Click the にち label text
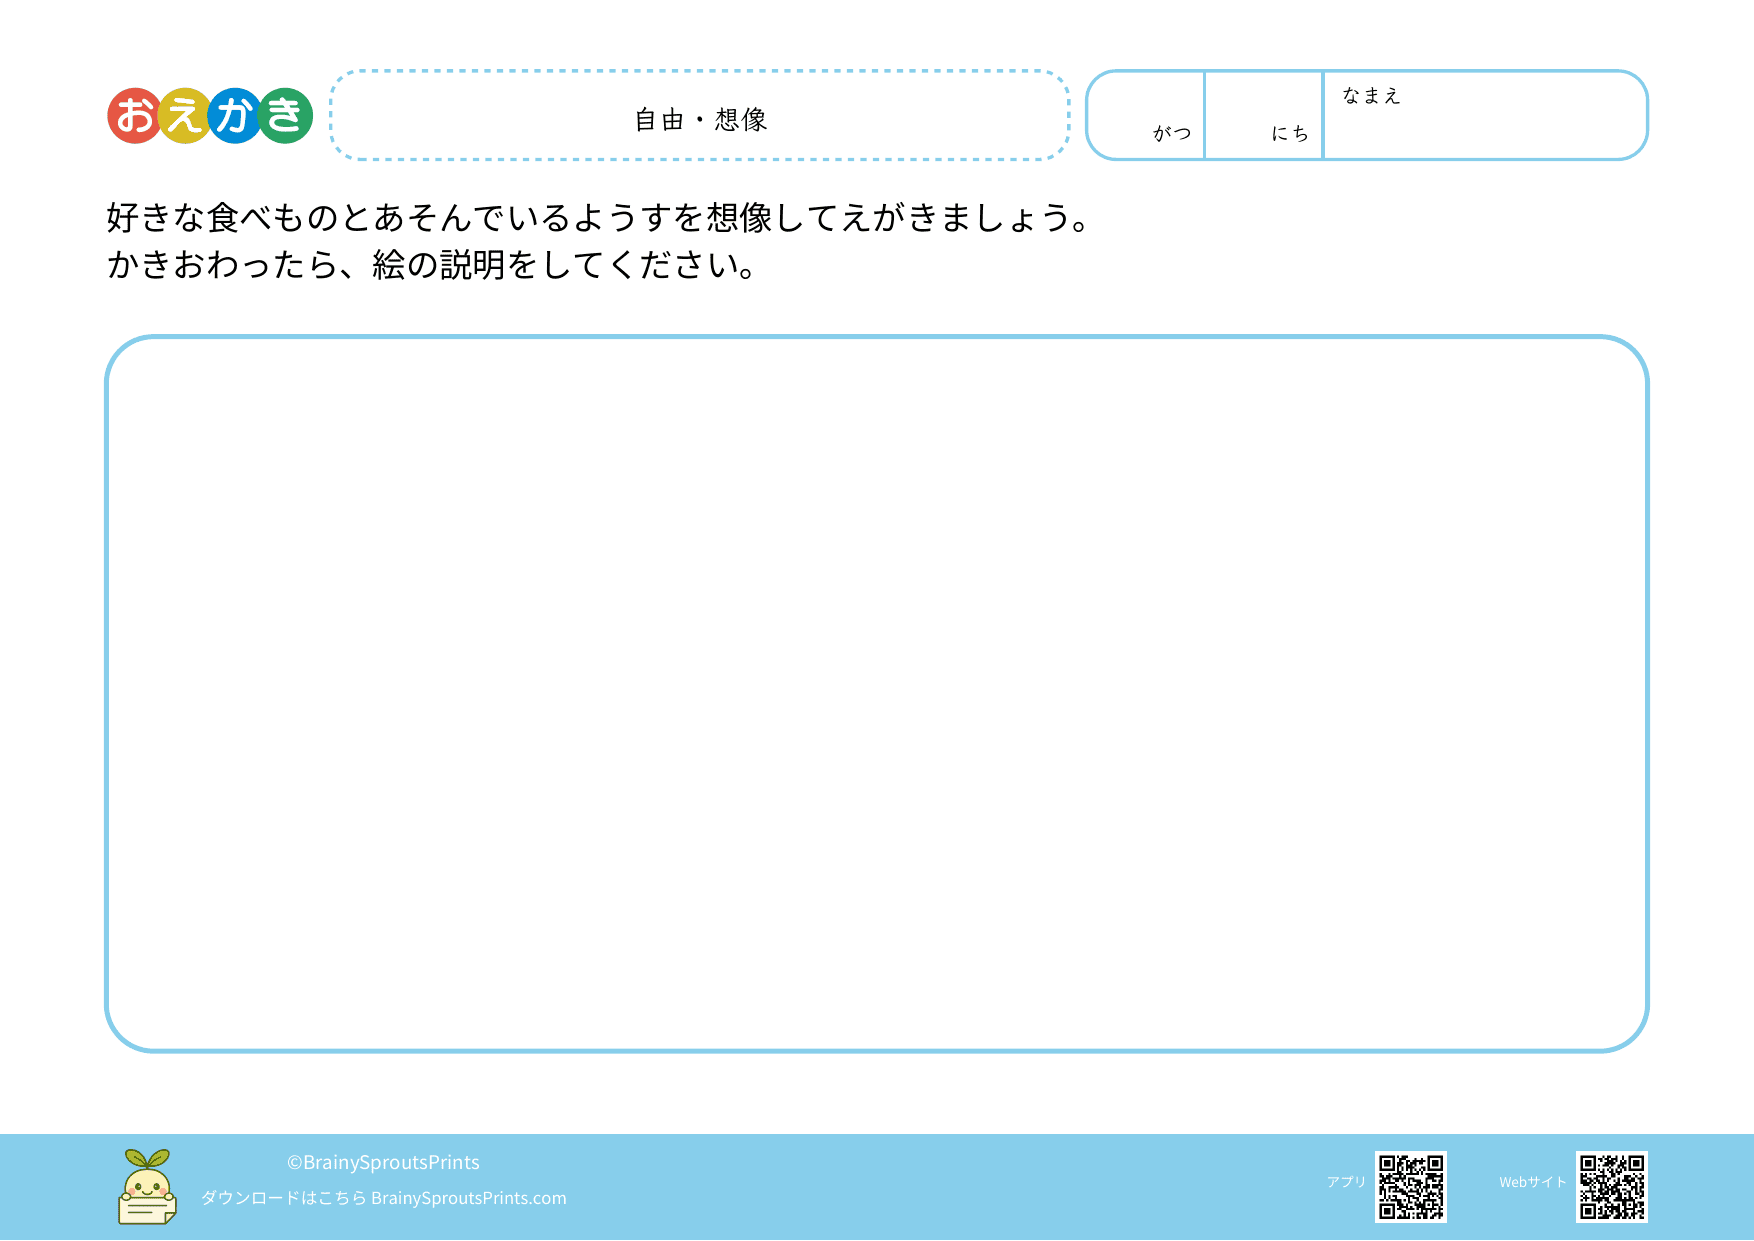The width and height of the screenshot is (1754, 1241). click(x=1289, y=134)
